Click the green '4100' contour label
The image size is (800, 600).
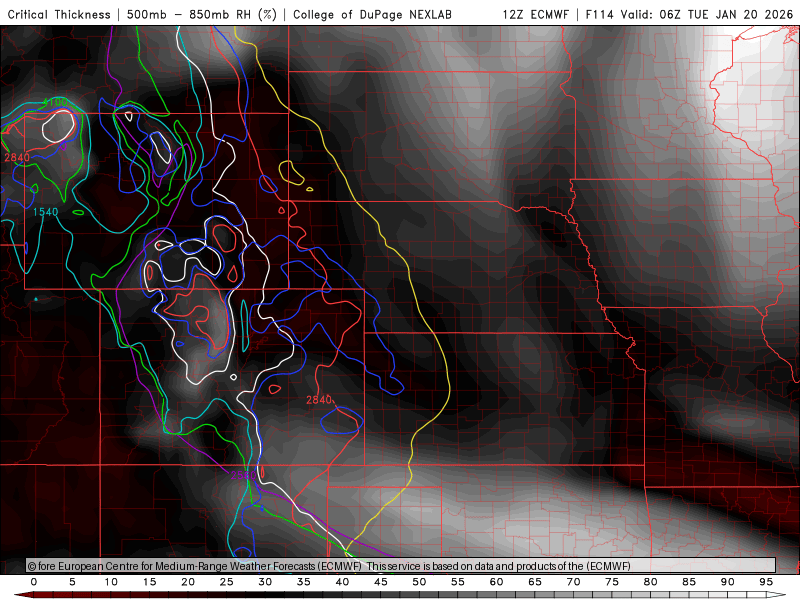click(x=55, y=103)
